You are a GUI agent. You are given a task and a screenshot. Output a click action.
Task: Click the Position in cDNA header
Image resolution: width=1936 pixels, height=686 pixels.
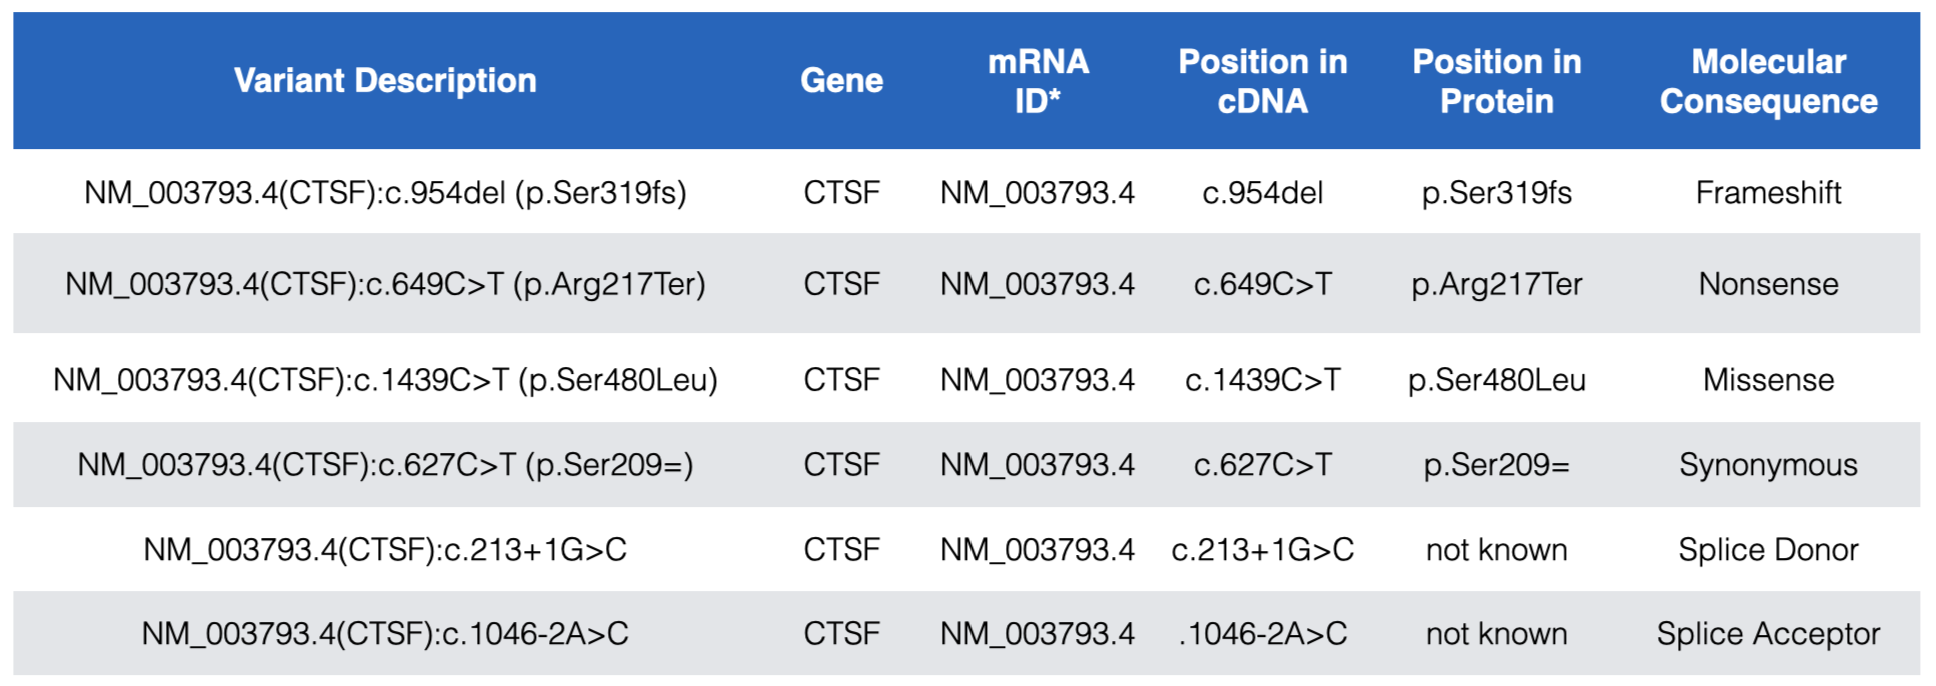click(1262, 81)
